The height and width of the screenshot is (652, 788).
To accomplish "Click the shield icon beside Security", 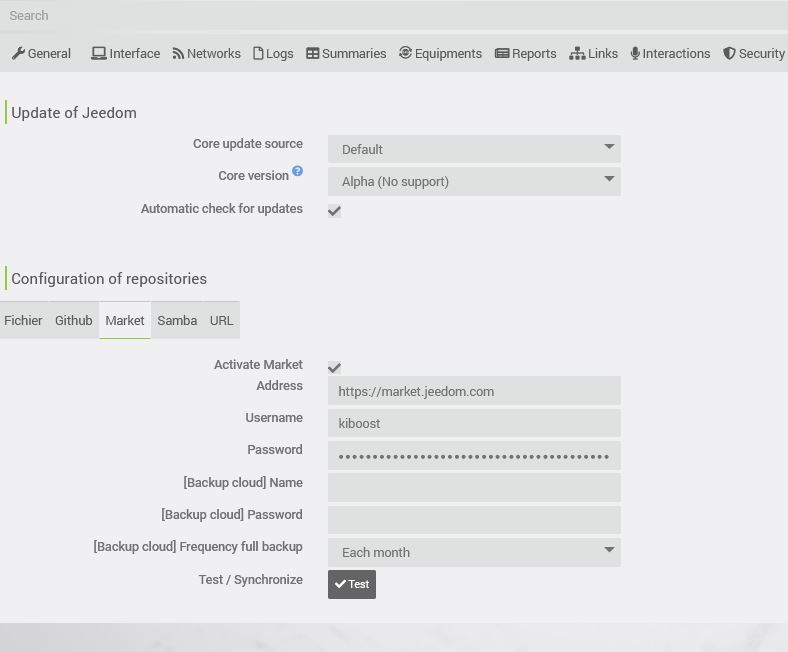I will tap(729, 54).
